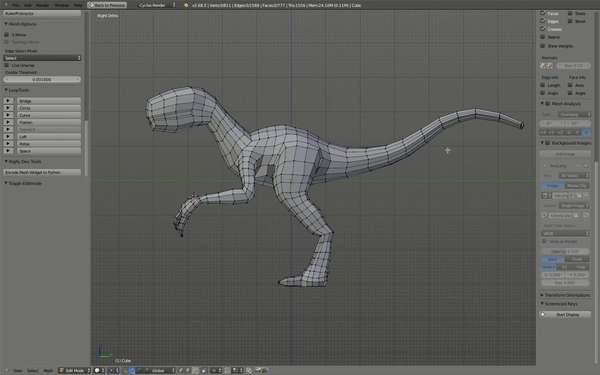
Task: Toggle Creases overlay checkbox
Action: click(x=543, y=29)
